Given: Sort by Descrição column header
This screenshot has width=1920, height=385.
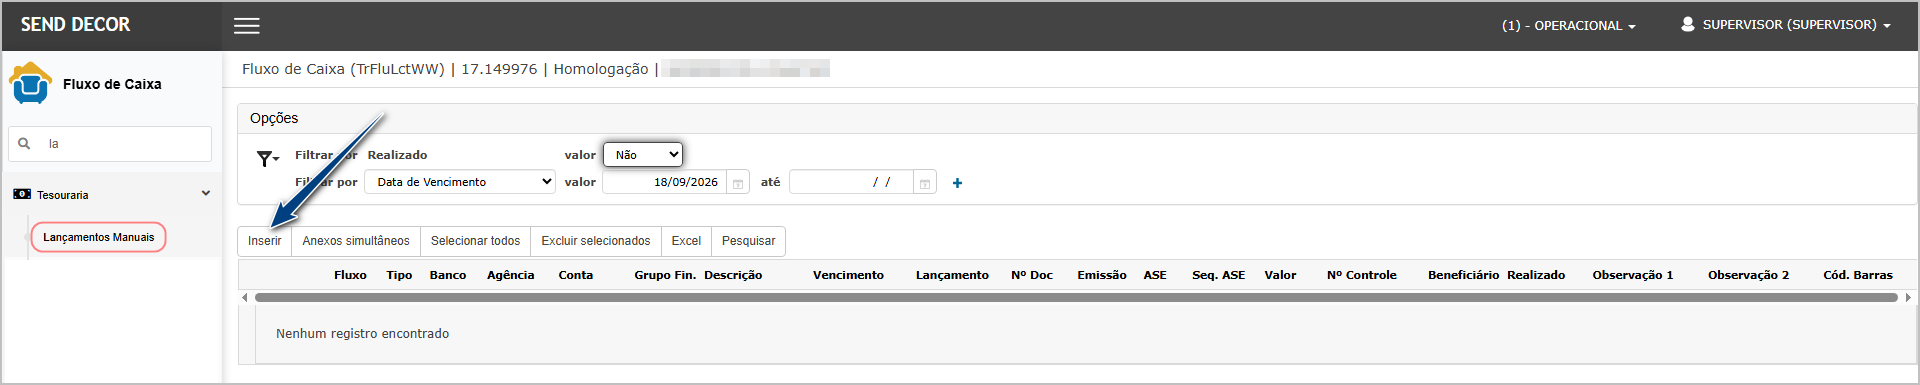Looking at the screenshot, I should (733, 275).
